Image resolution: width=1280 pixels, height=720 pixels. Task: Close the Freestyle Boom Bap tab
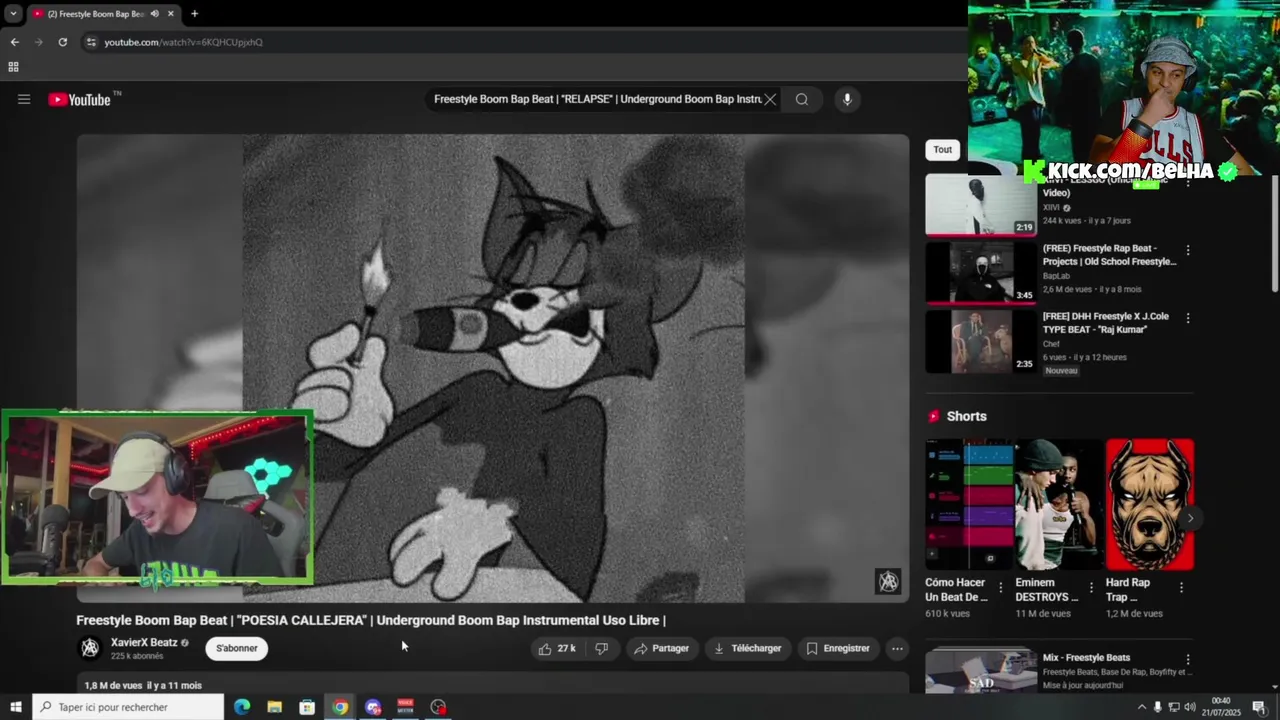click(170, 14)
